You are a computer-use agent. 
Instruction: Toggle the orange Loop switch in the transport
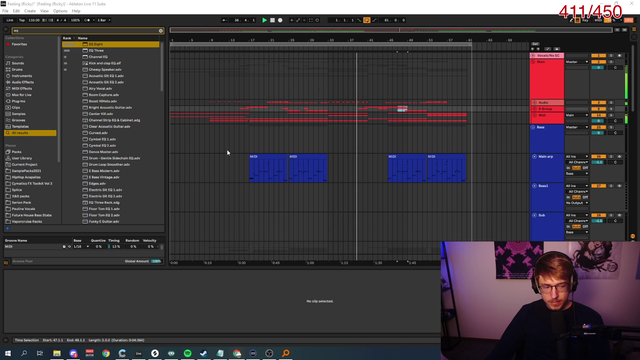point(367,20)
